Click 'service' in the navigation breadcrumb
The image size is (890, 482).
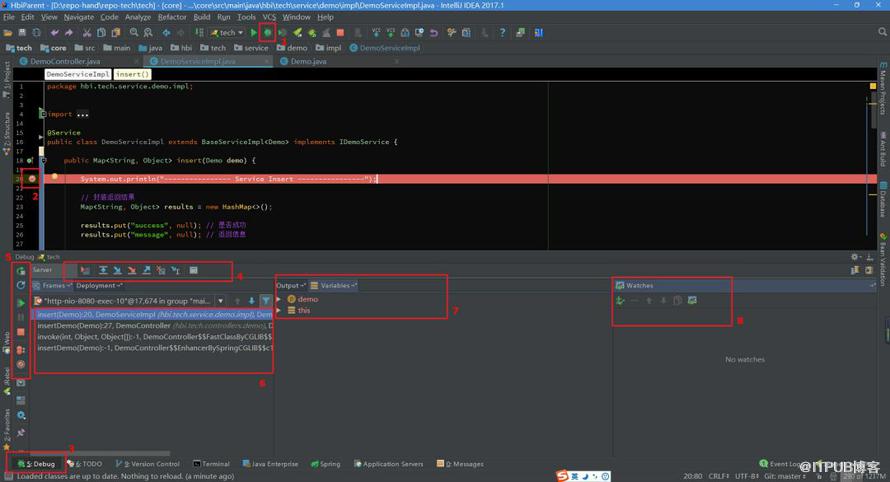(x=250, y=48)
